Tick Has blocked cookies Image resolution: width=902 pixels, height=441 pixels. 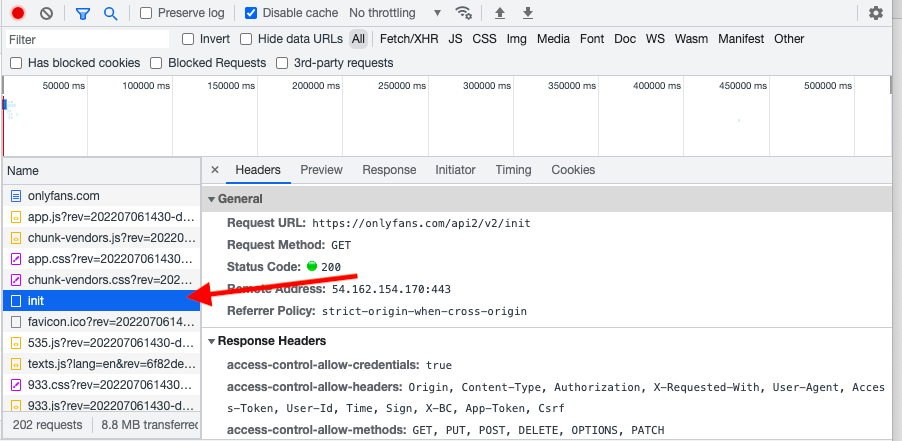coord(16,63)
